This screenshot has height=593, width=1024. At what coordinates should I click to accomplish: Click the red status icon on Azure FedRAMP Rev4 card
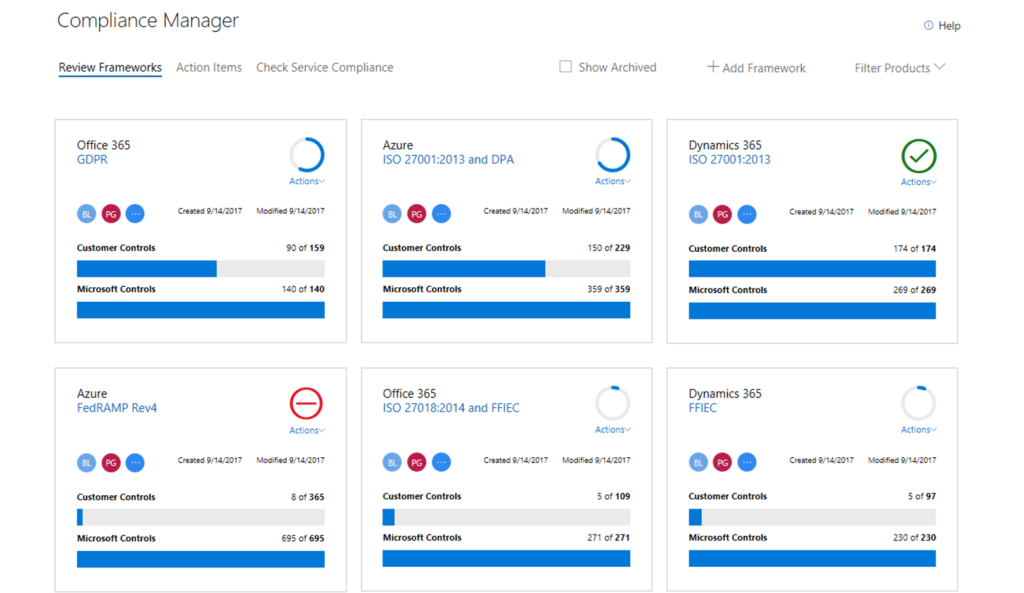pyautogui.click(x=306, y=404)
